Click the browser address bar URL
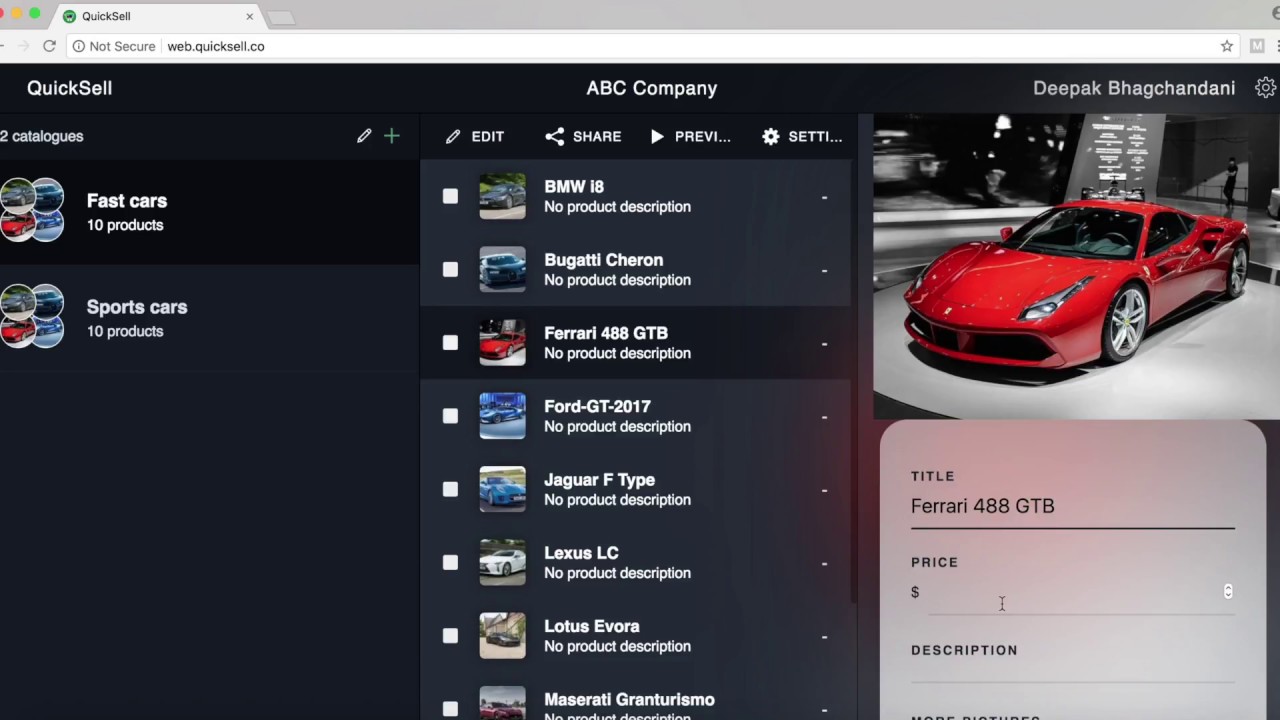 216,46
